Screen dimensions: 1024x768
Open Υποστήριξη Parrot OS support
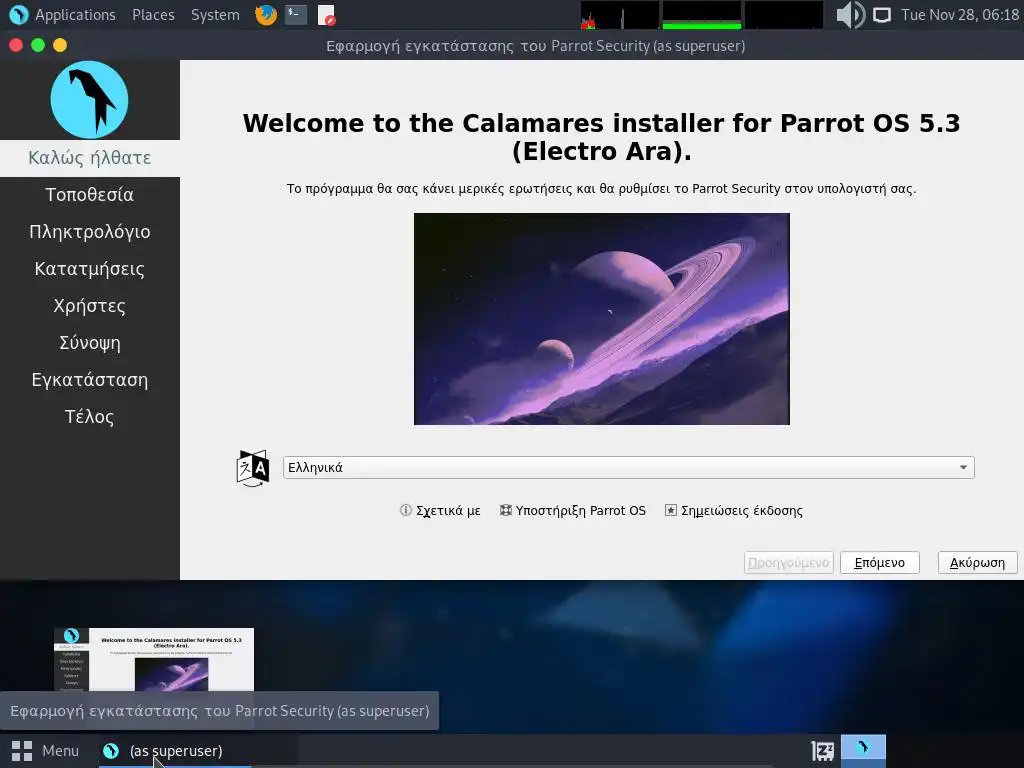tap(573, 511)
